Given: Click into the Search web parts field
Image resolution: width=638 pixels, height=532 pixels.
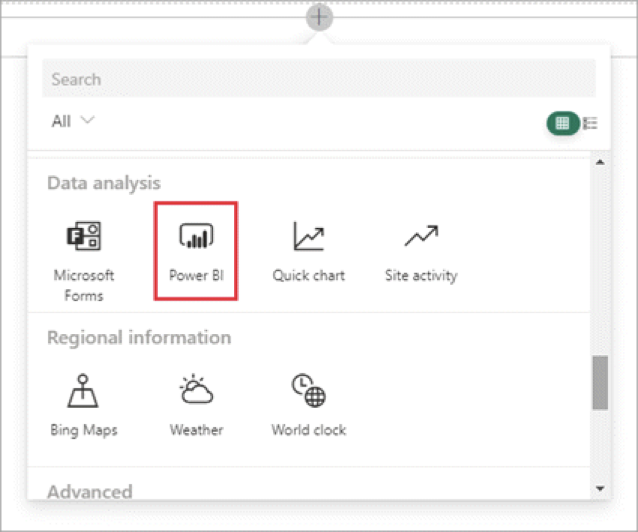Looking at the screenshot, I should (x=318, y=79).
